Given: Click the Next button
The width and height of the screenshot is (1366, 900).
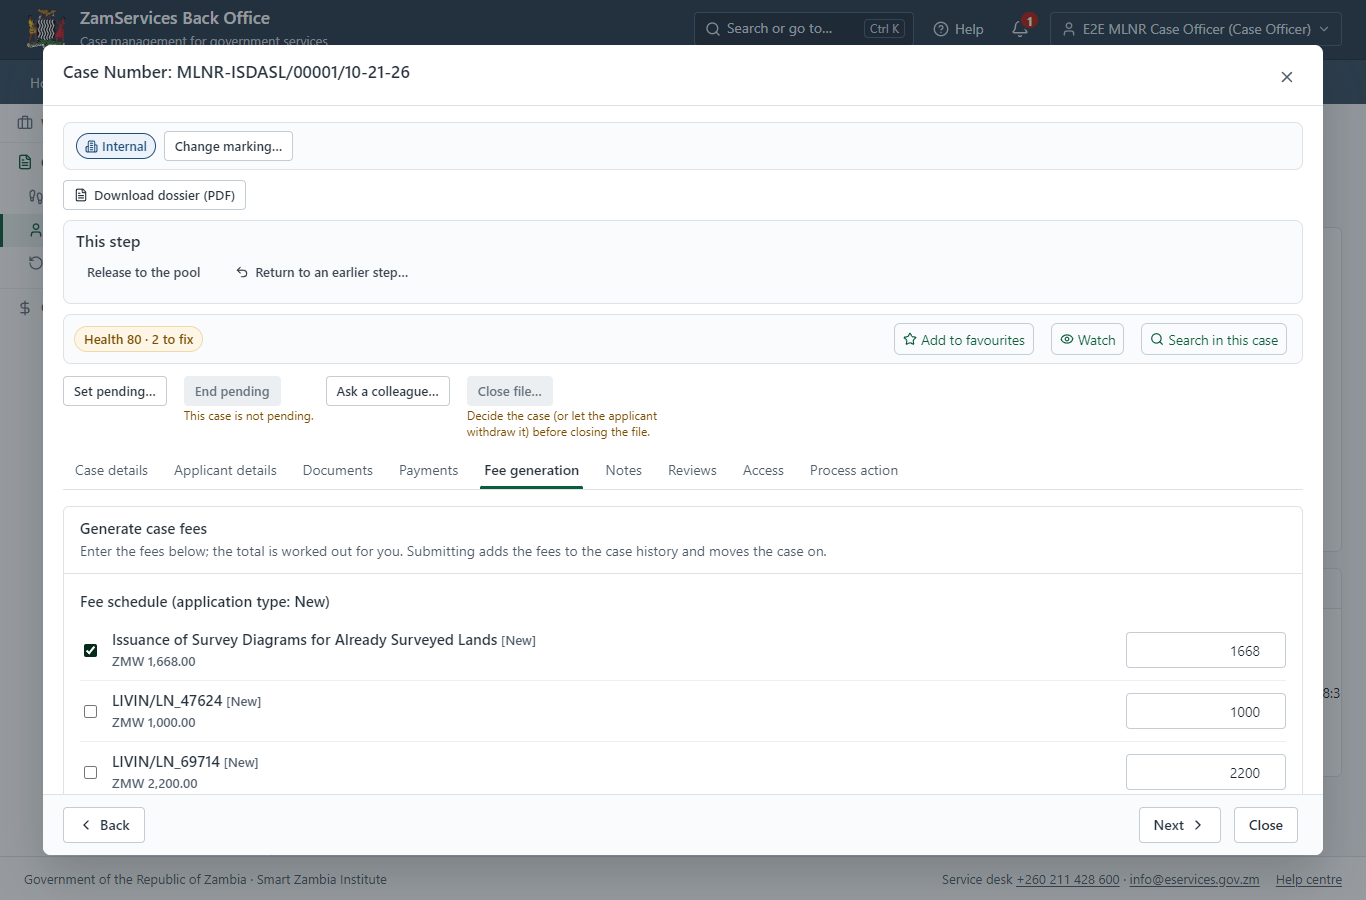Looking at the screenshot, I should point(1179,825).
